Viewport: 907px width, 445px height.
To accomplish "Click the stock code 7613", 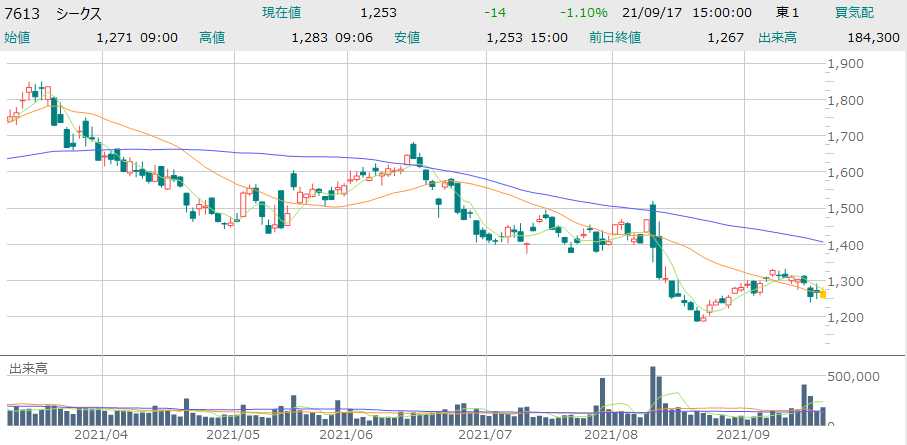I will click(x=23, y=13).
